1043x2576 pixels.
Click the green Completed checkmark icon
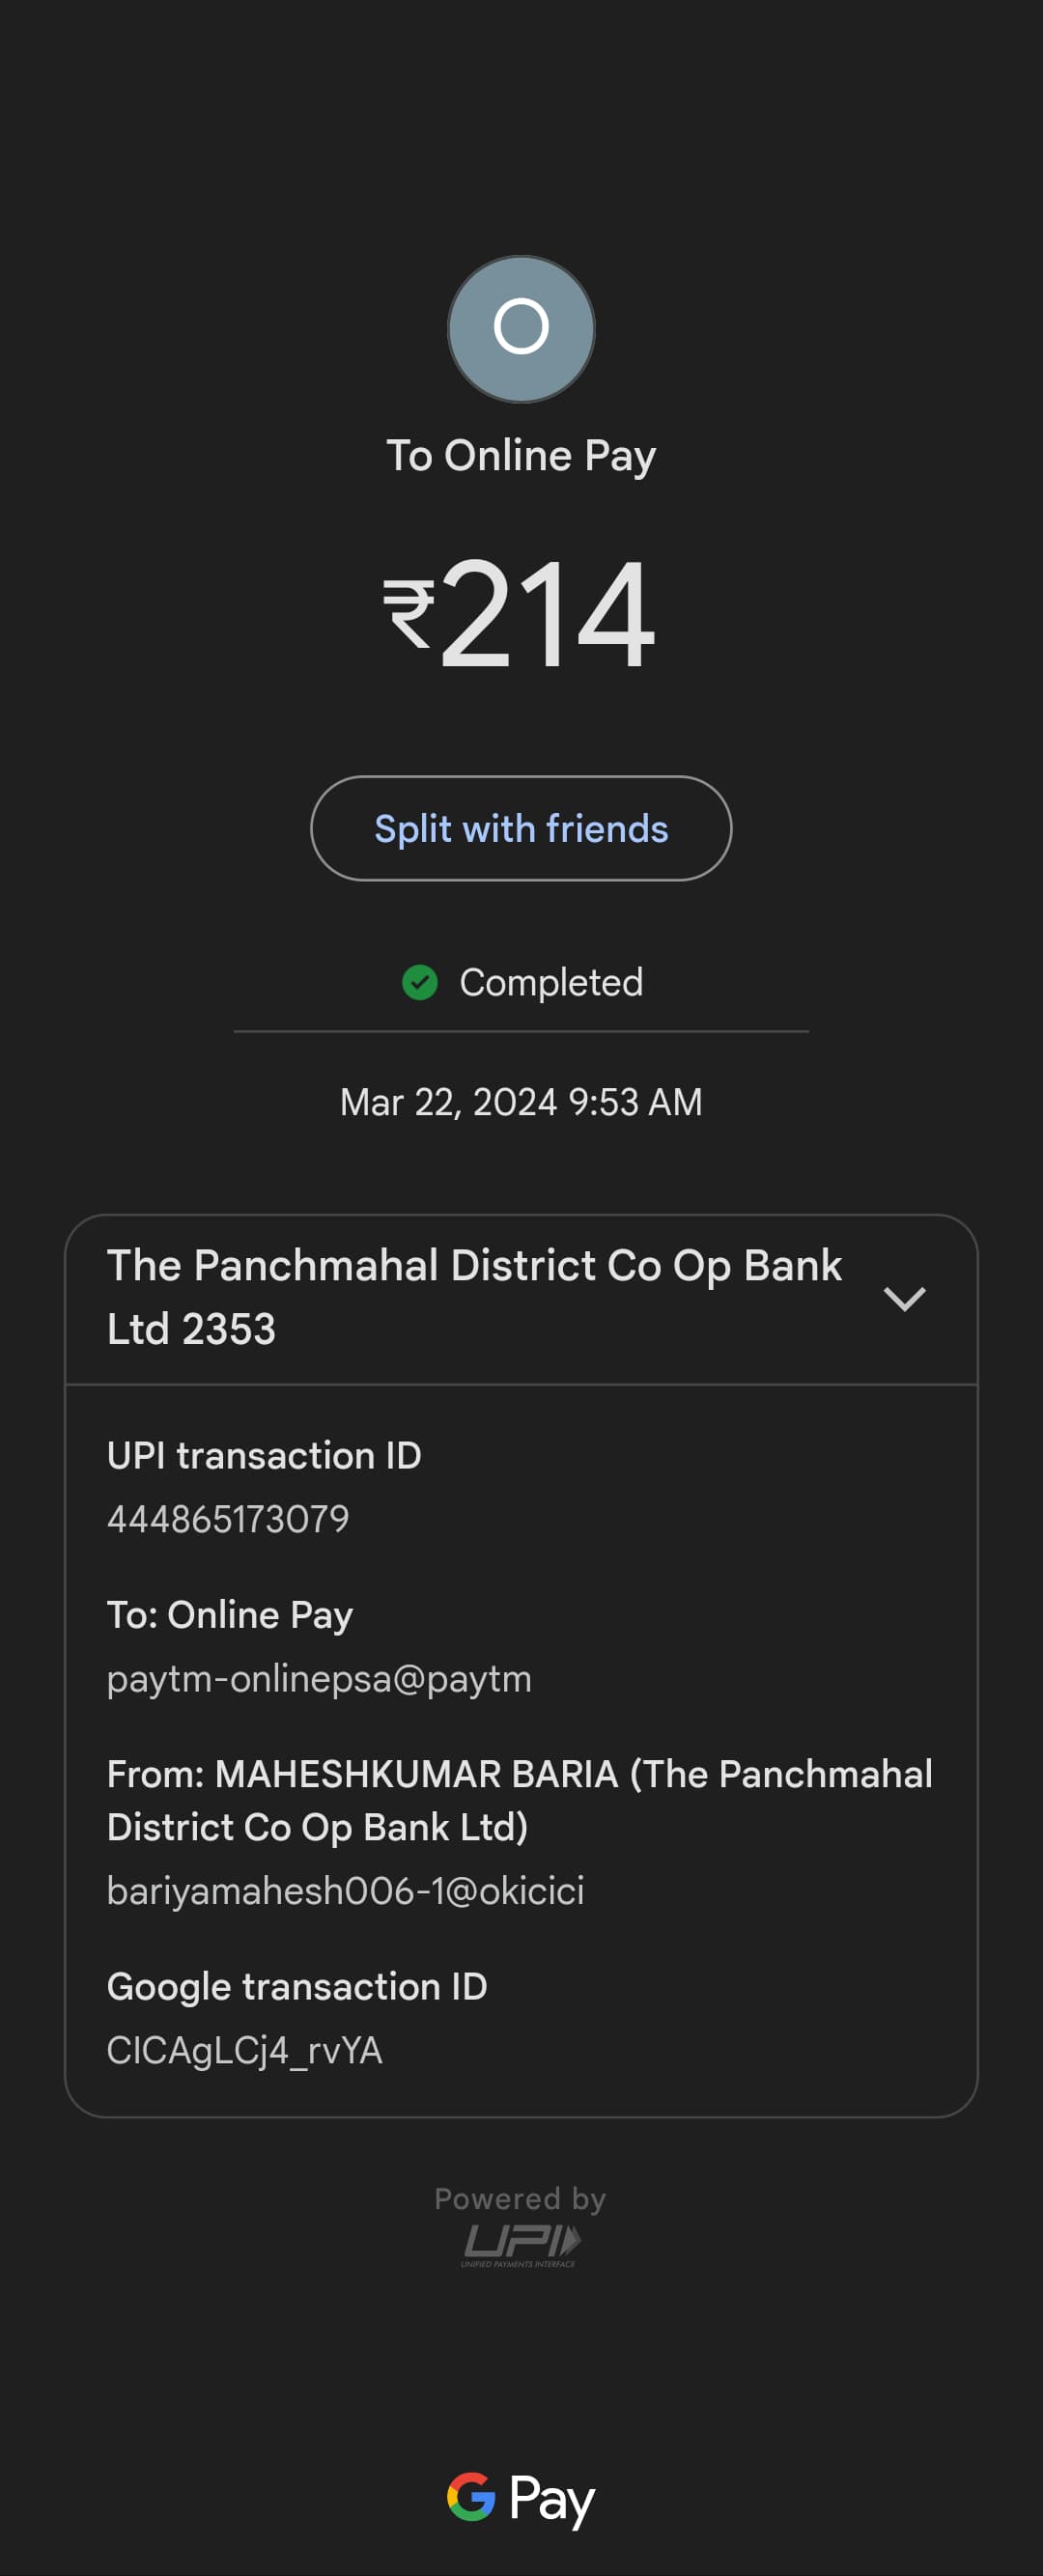click(x=420, y=982)
